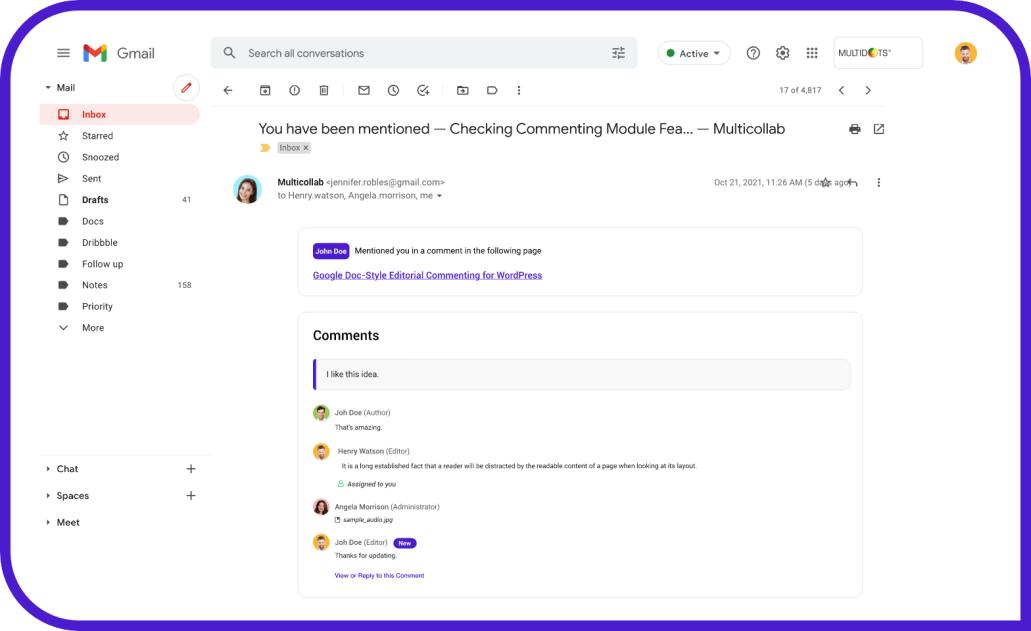The width and height of the screenshot is (1031, 631).
Task: Print the whole conversation
Action: click(x=855, y=129)
